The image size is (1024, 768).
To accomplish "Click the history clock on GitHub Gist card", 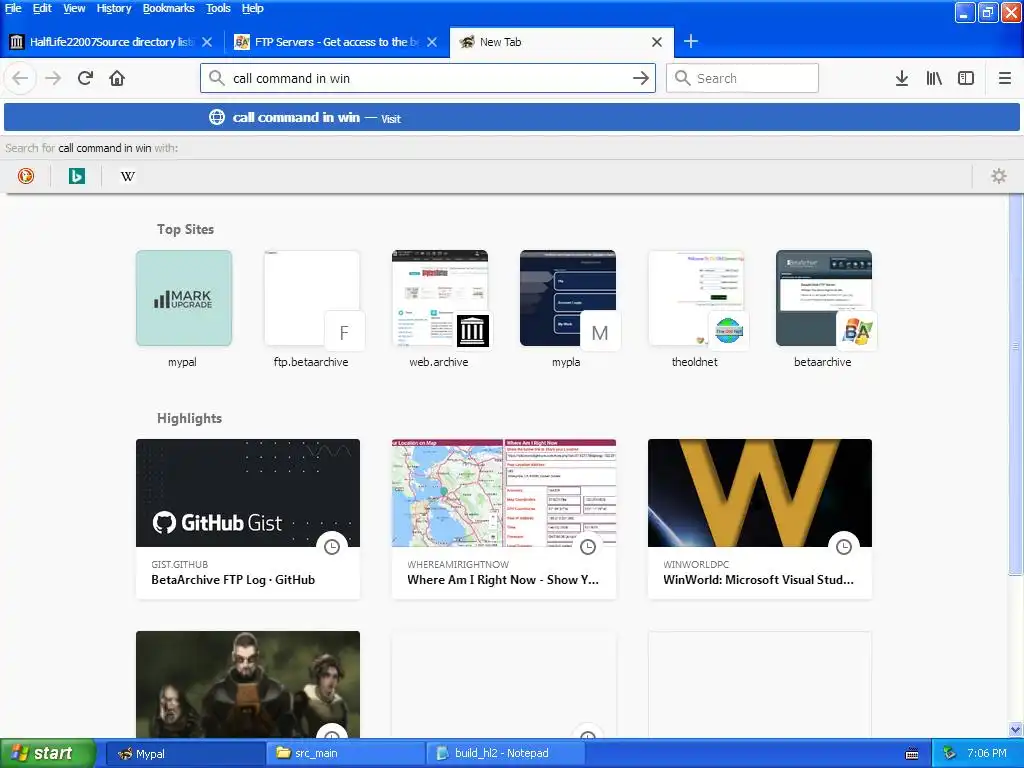I will pos(332,547).
